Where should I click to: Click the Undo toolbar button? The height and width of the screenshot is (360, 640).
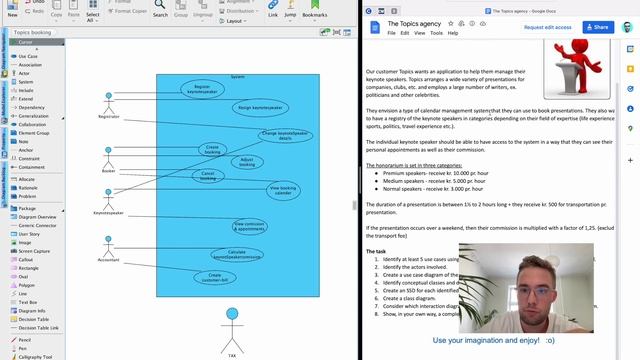(34, 2)
